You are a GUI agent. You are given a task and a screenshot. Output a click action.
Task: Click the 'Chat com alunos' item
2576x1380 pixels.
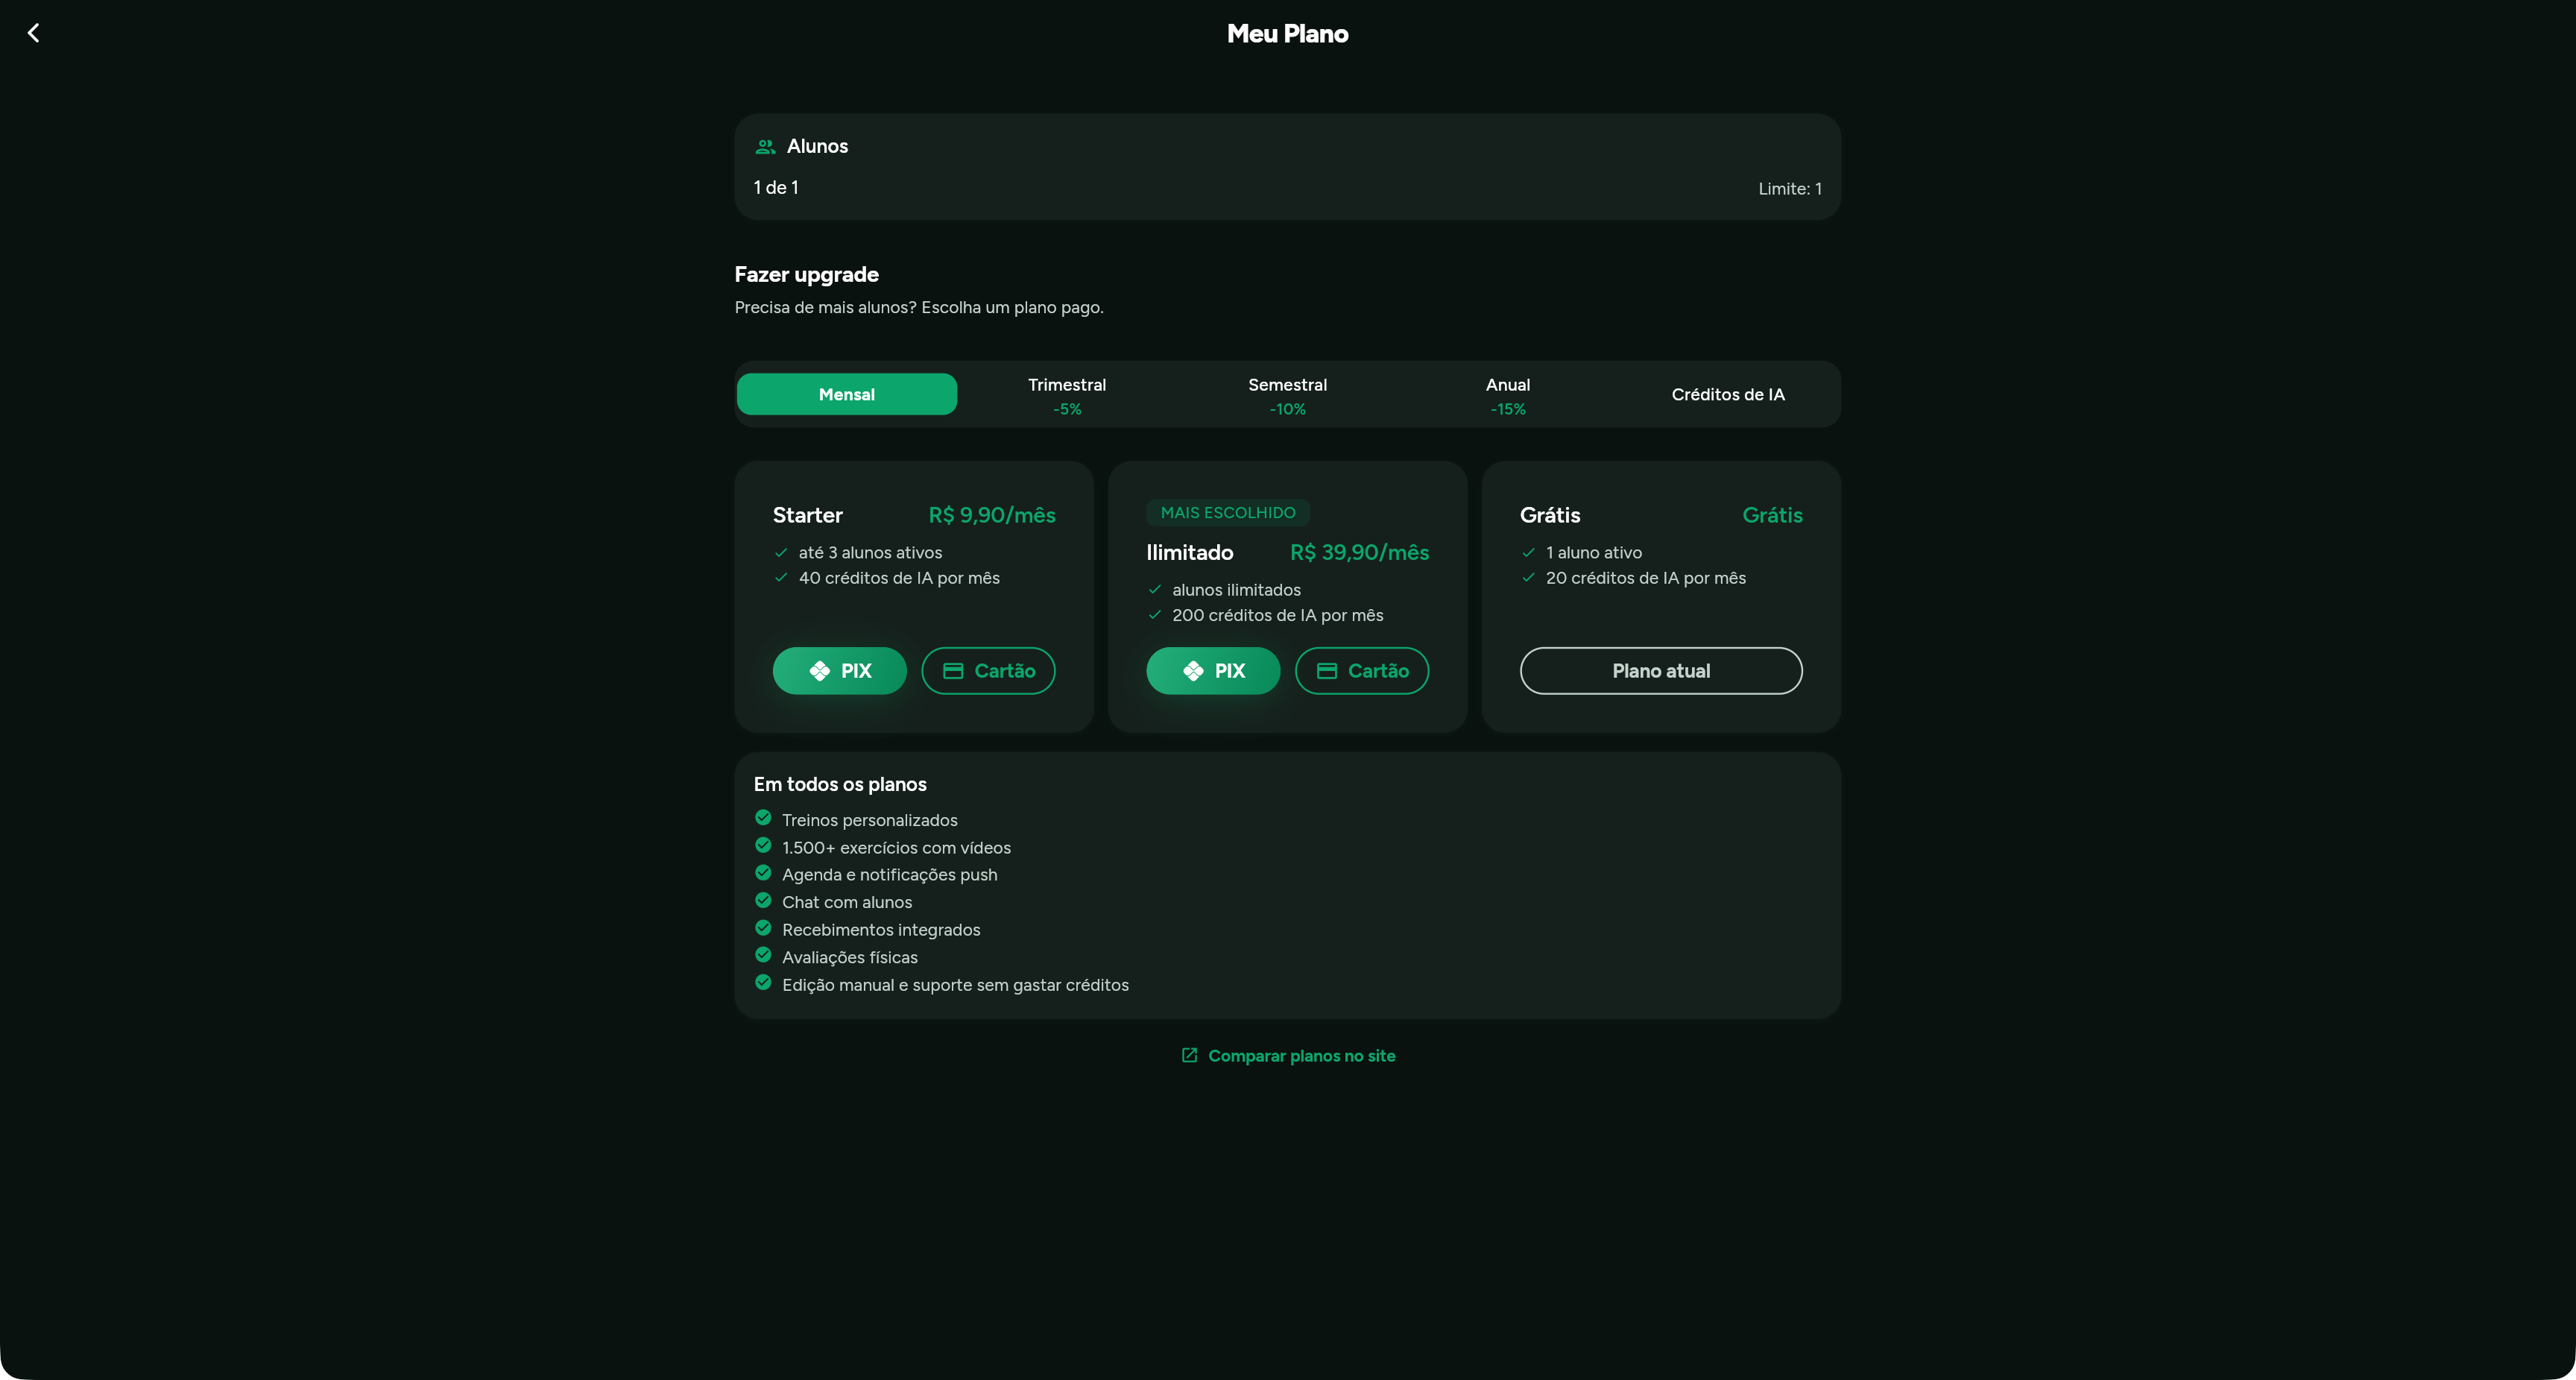(846, 902)
